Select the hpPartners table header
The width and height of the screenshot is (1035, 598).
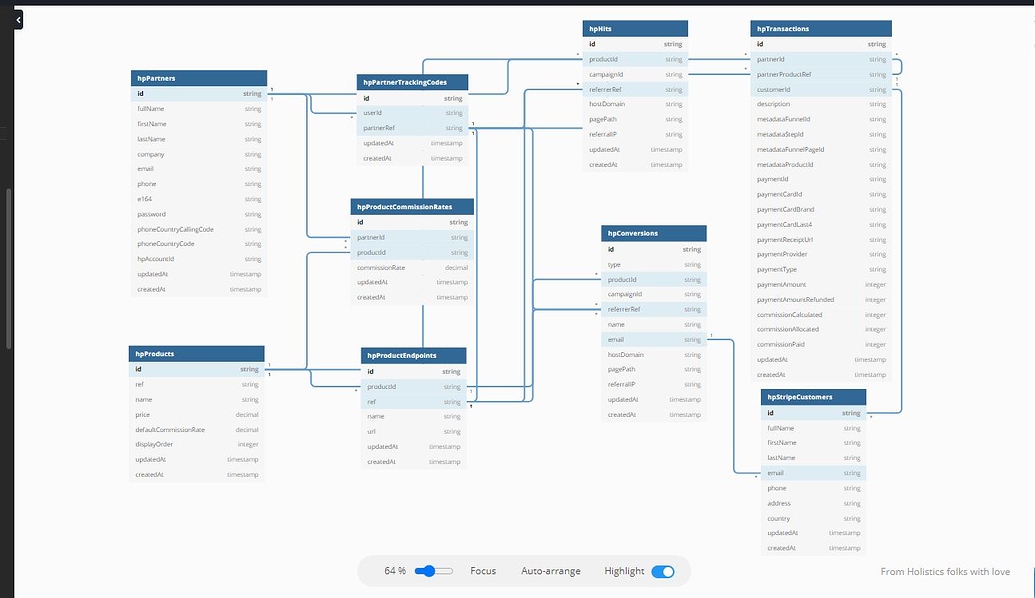point(196,77)
